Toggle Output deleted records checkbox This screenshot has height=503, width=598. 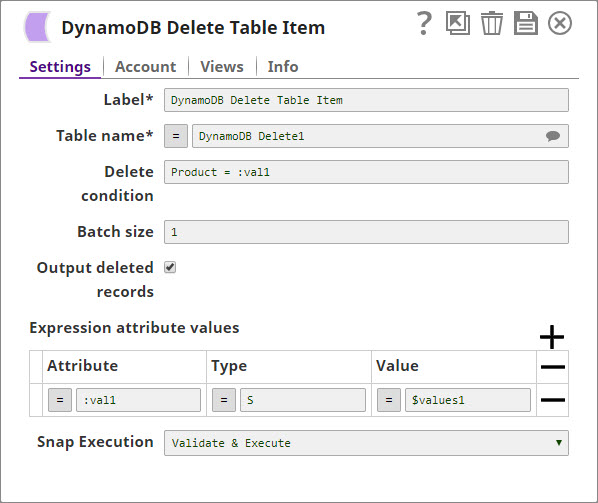click(x=170, y=267)
